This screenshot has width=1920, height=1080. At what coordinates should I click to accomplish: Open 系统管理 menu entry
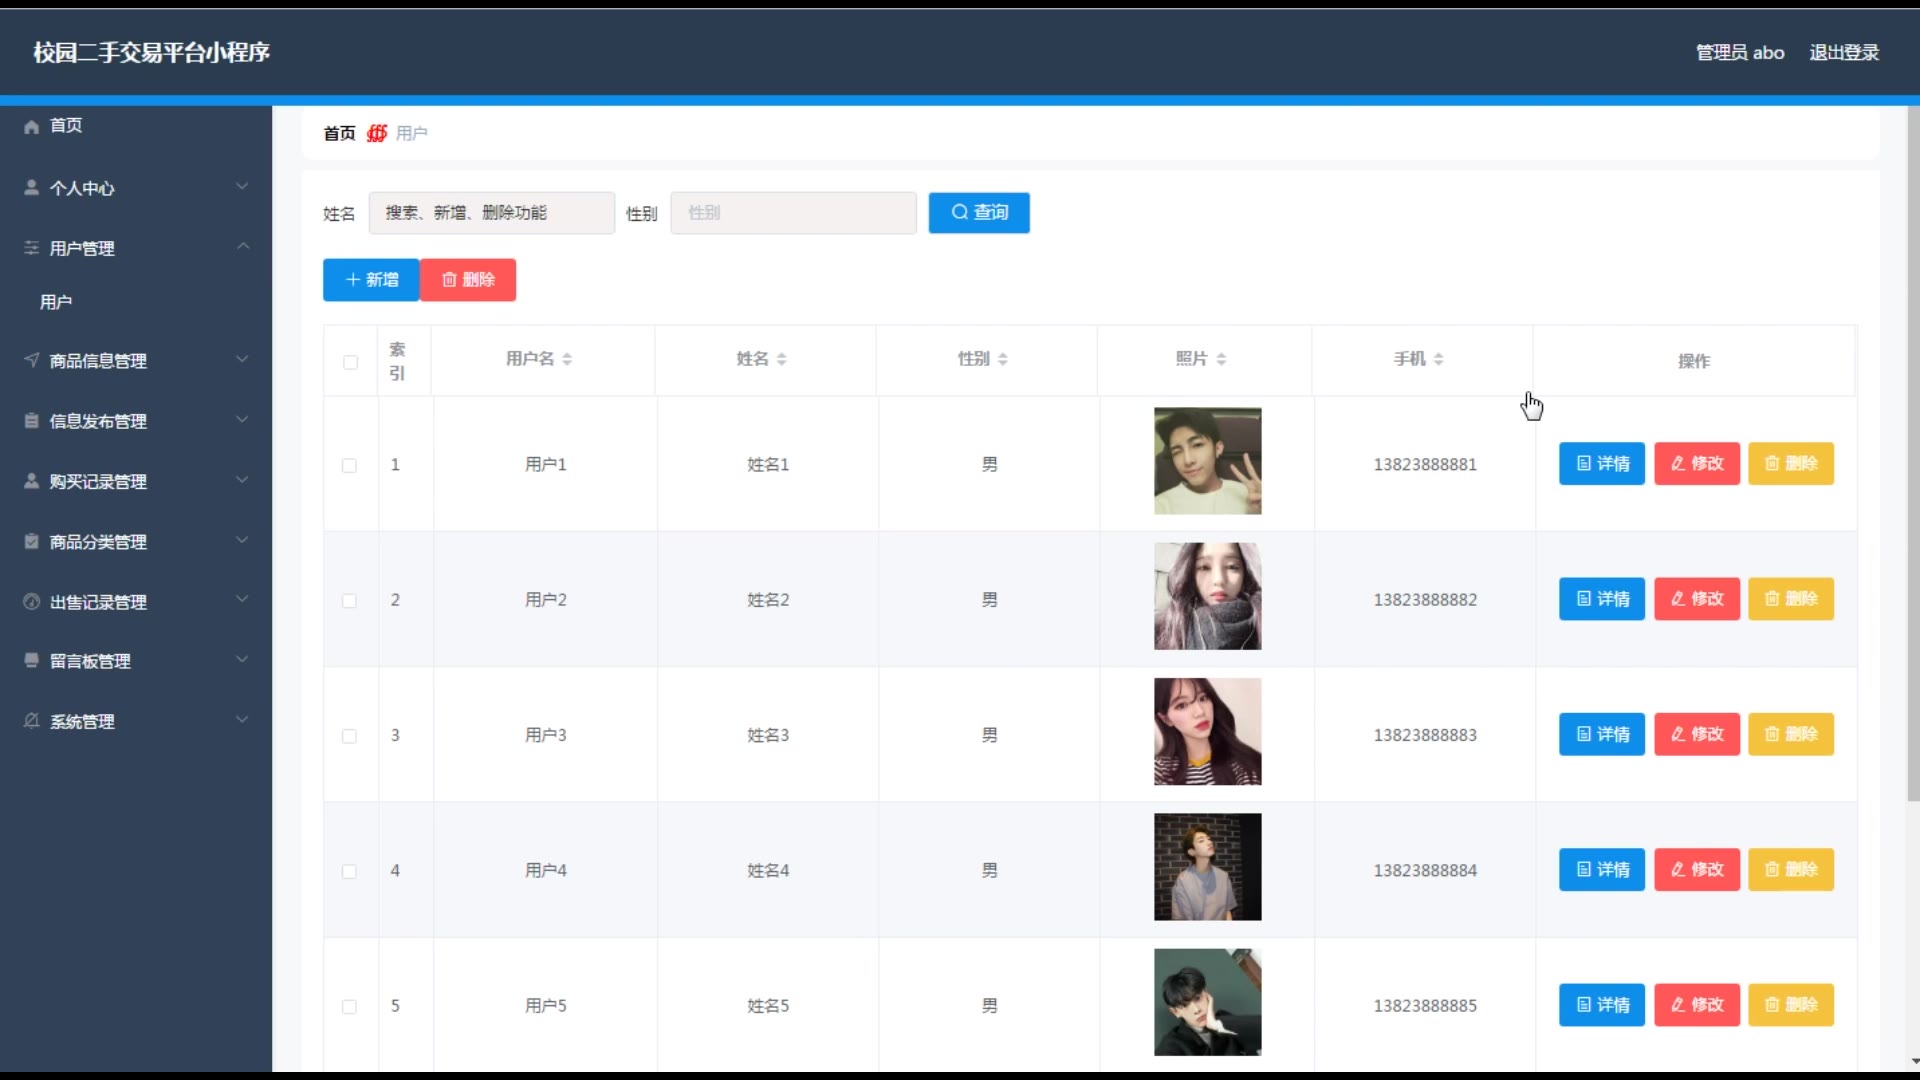[x=136, y=722]
